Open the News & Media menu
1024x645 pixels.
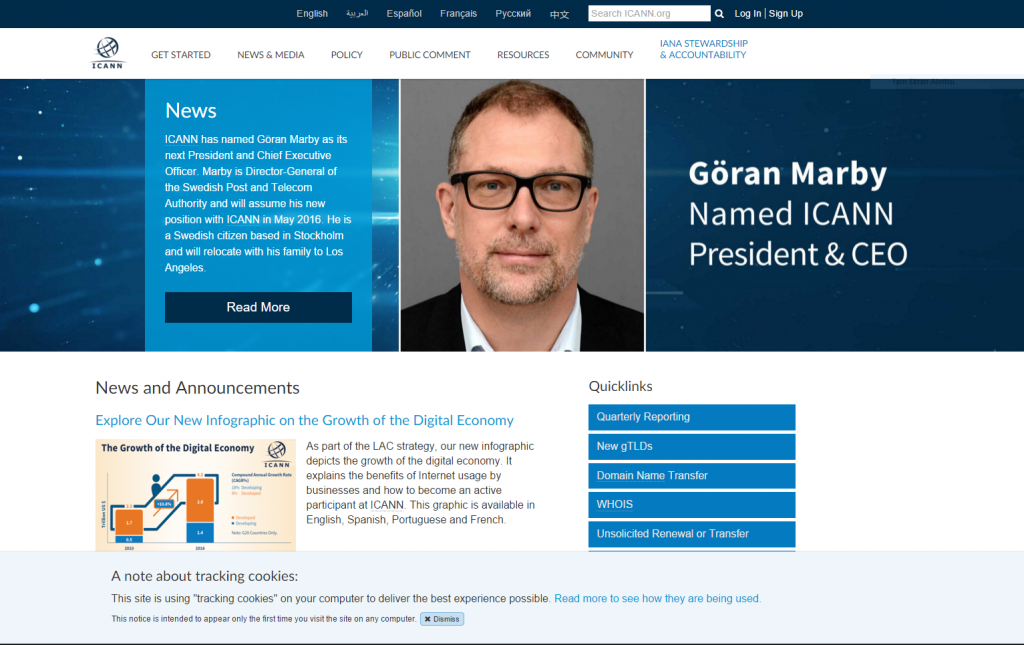pyautogui.click(x=271, y=55)
